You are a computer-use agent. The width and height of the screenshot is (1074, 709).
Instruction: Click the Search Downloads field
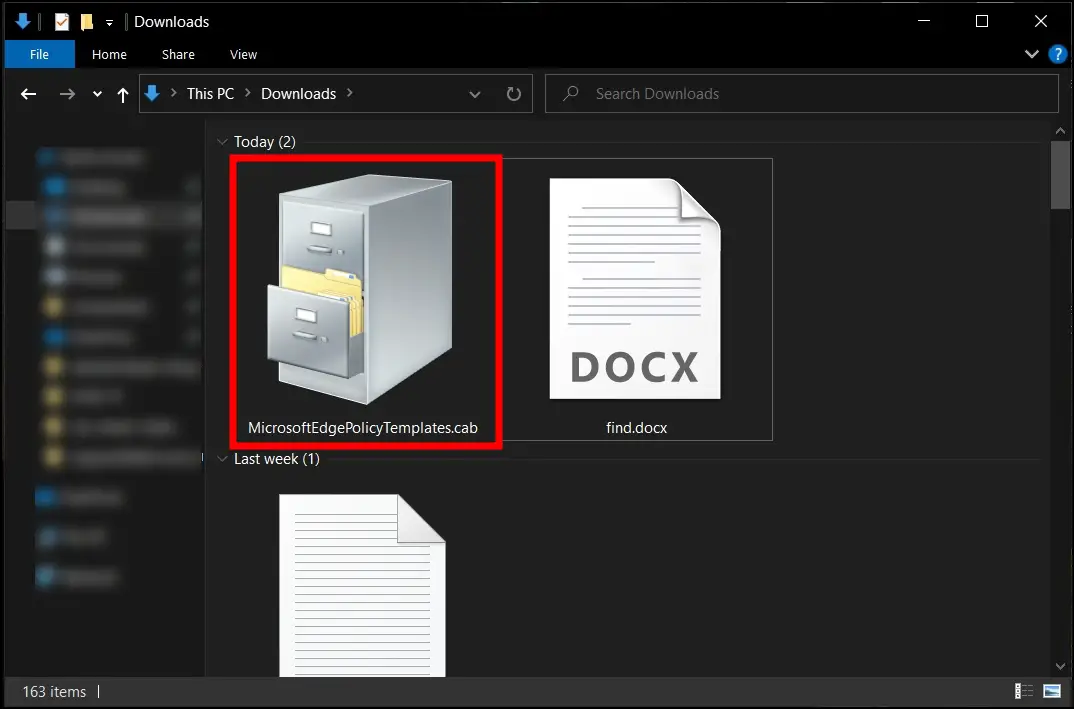801,93
